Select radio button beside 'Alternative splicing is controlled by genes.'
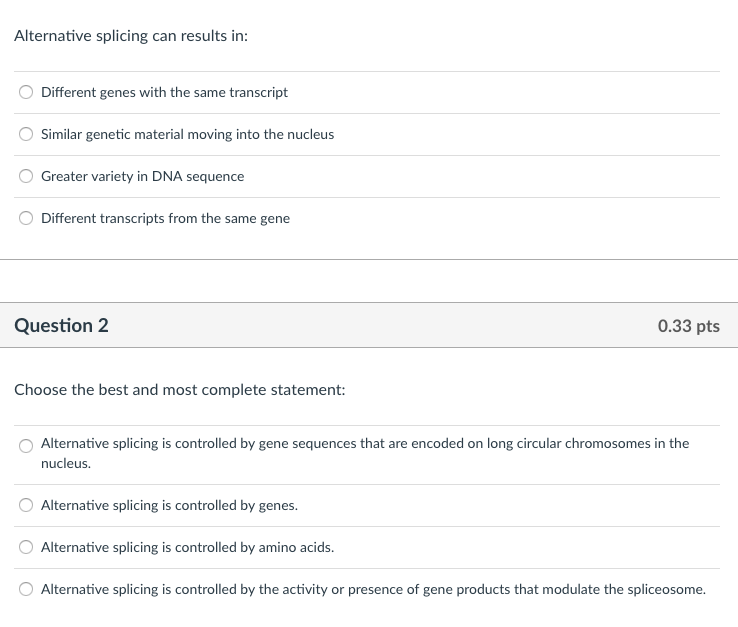This screenshot has height=627, width=738. tap(27, 506)
